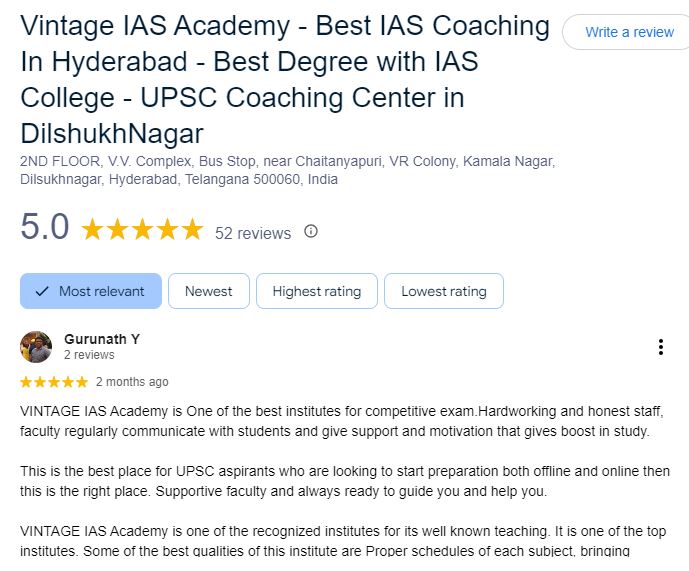Open Gurunath Y's profile photo
689x571 pixels.
(36, 347)
